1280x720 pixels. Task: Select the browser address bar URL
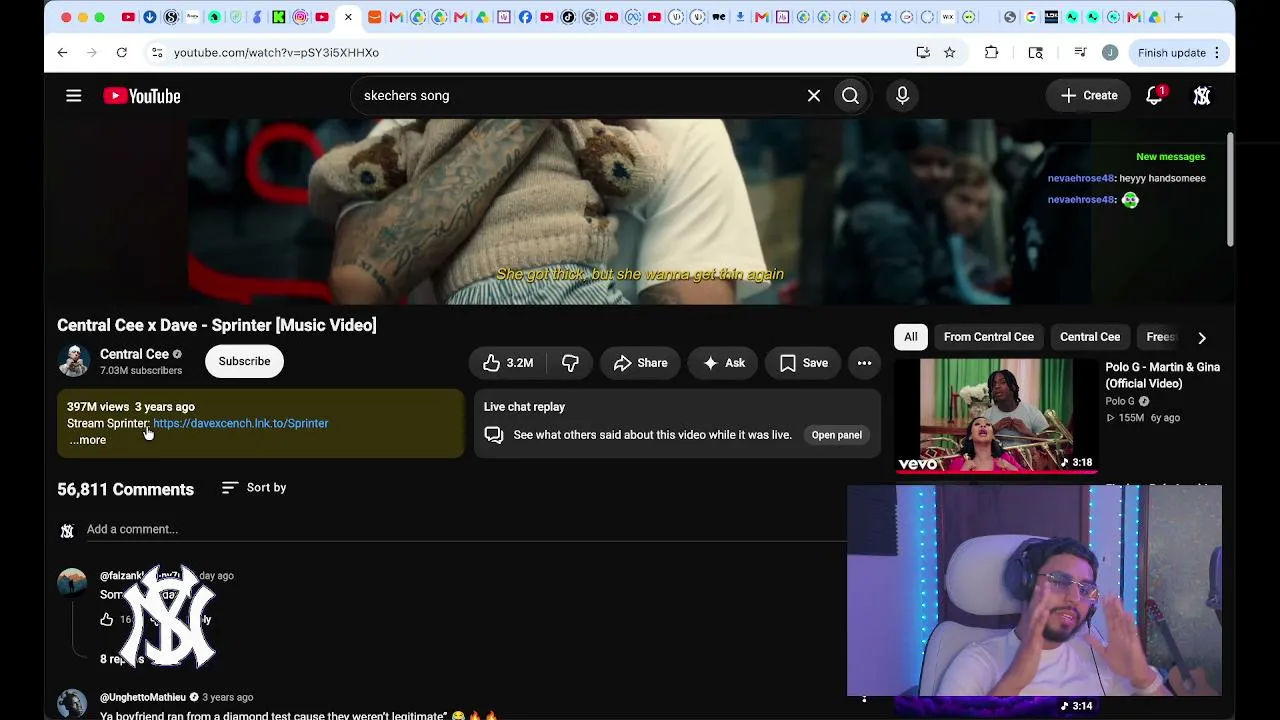pos(276,53)
